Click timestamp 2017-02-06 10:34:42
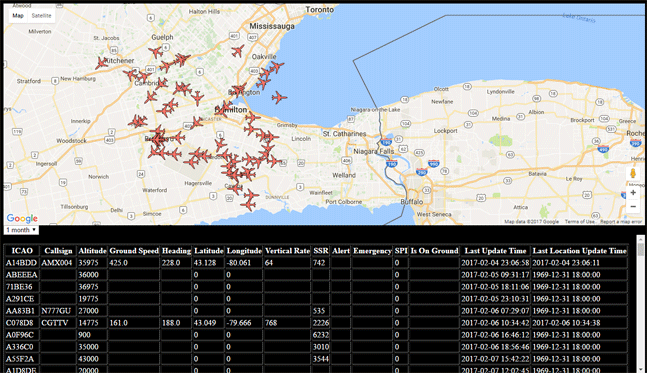This screenshot has height=373, width=647. point(495,323)
